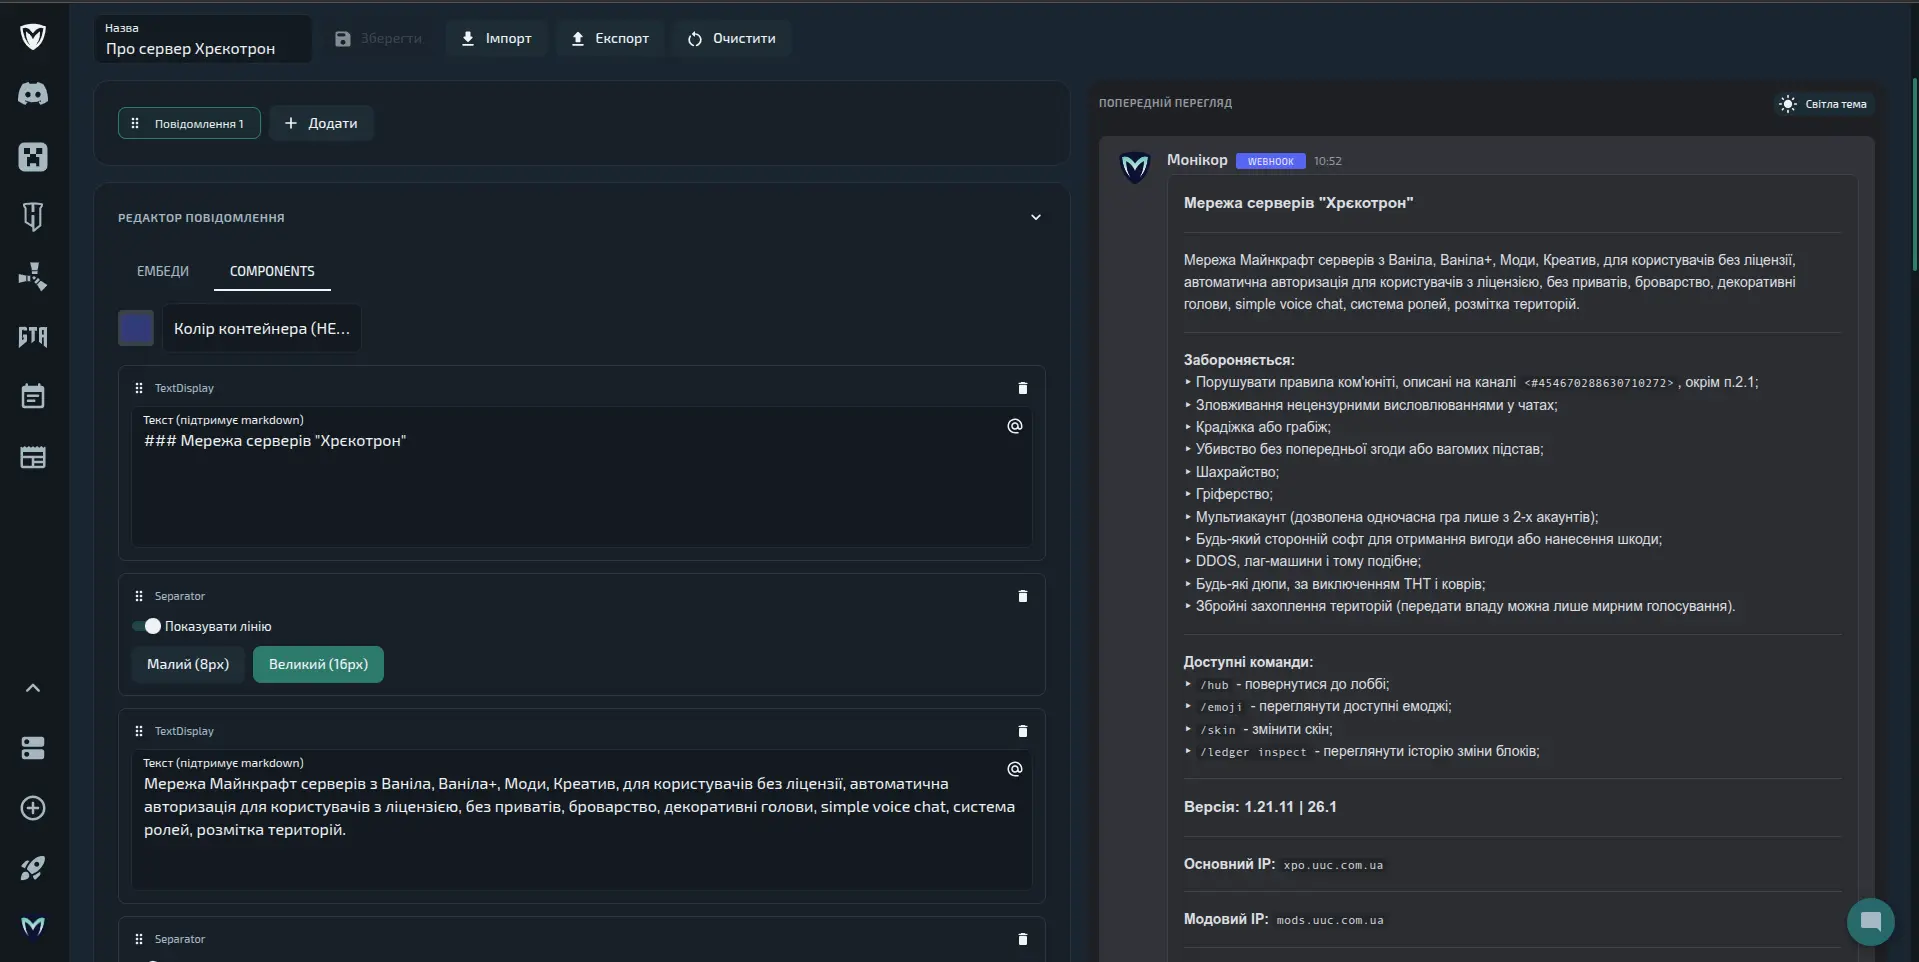Delete the bottom Separator component

(1022, 939)
